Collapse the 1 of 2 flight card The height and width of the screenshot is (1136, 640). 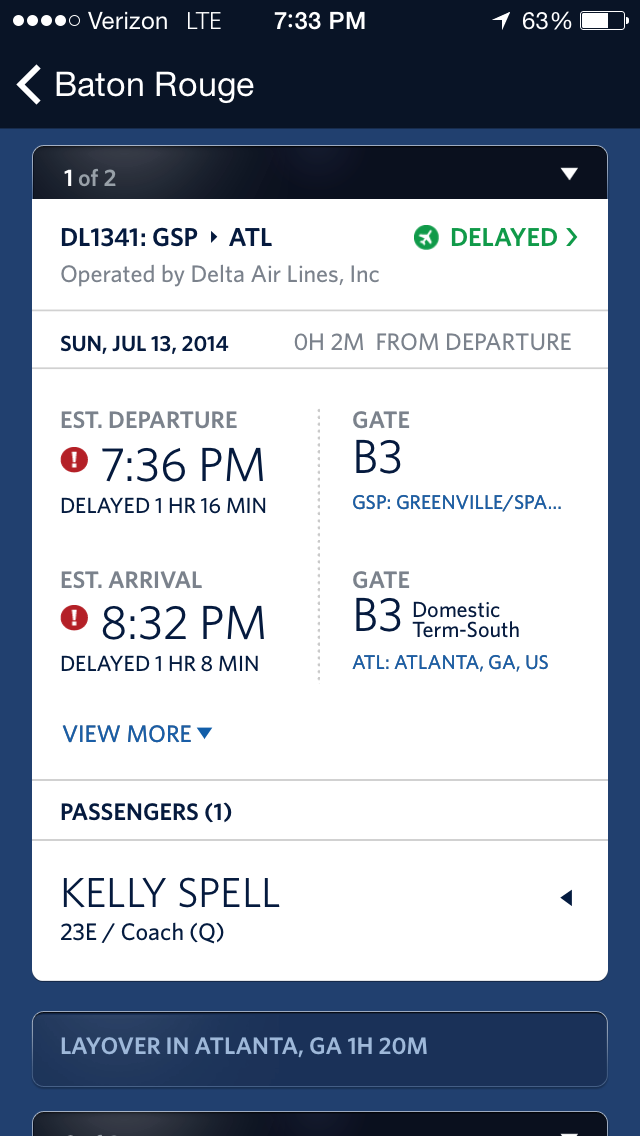click(x=569, y=175)
